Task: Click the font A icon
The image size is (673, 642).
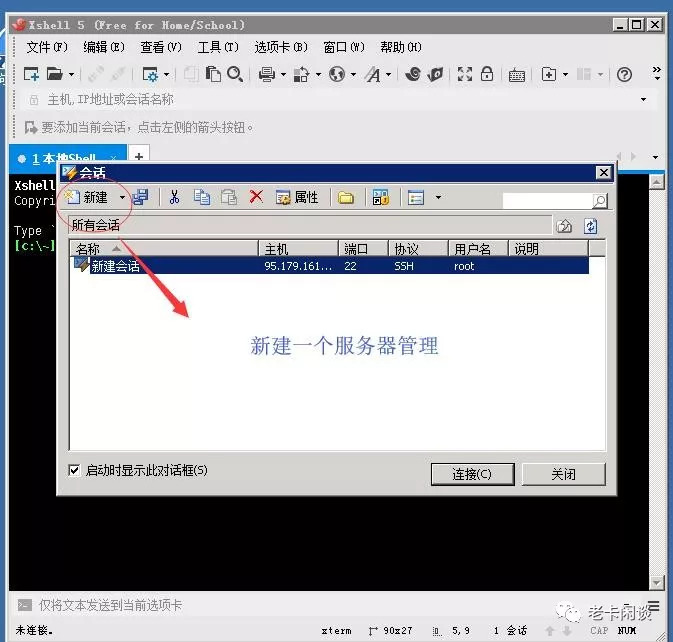Action: click(x=373, y=74)
